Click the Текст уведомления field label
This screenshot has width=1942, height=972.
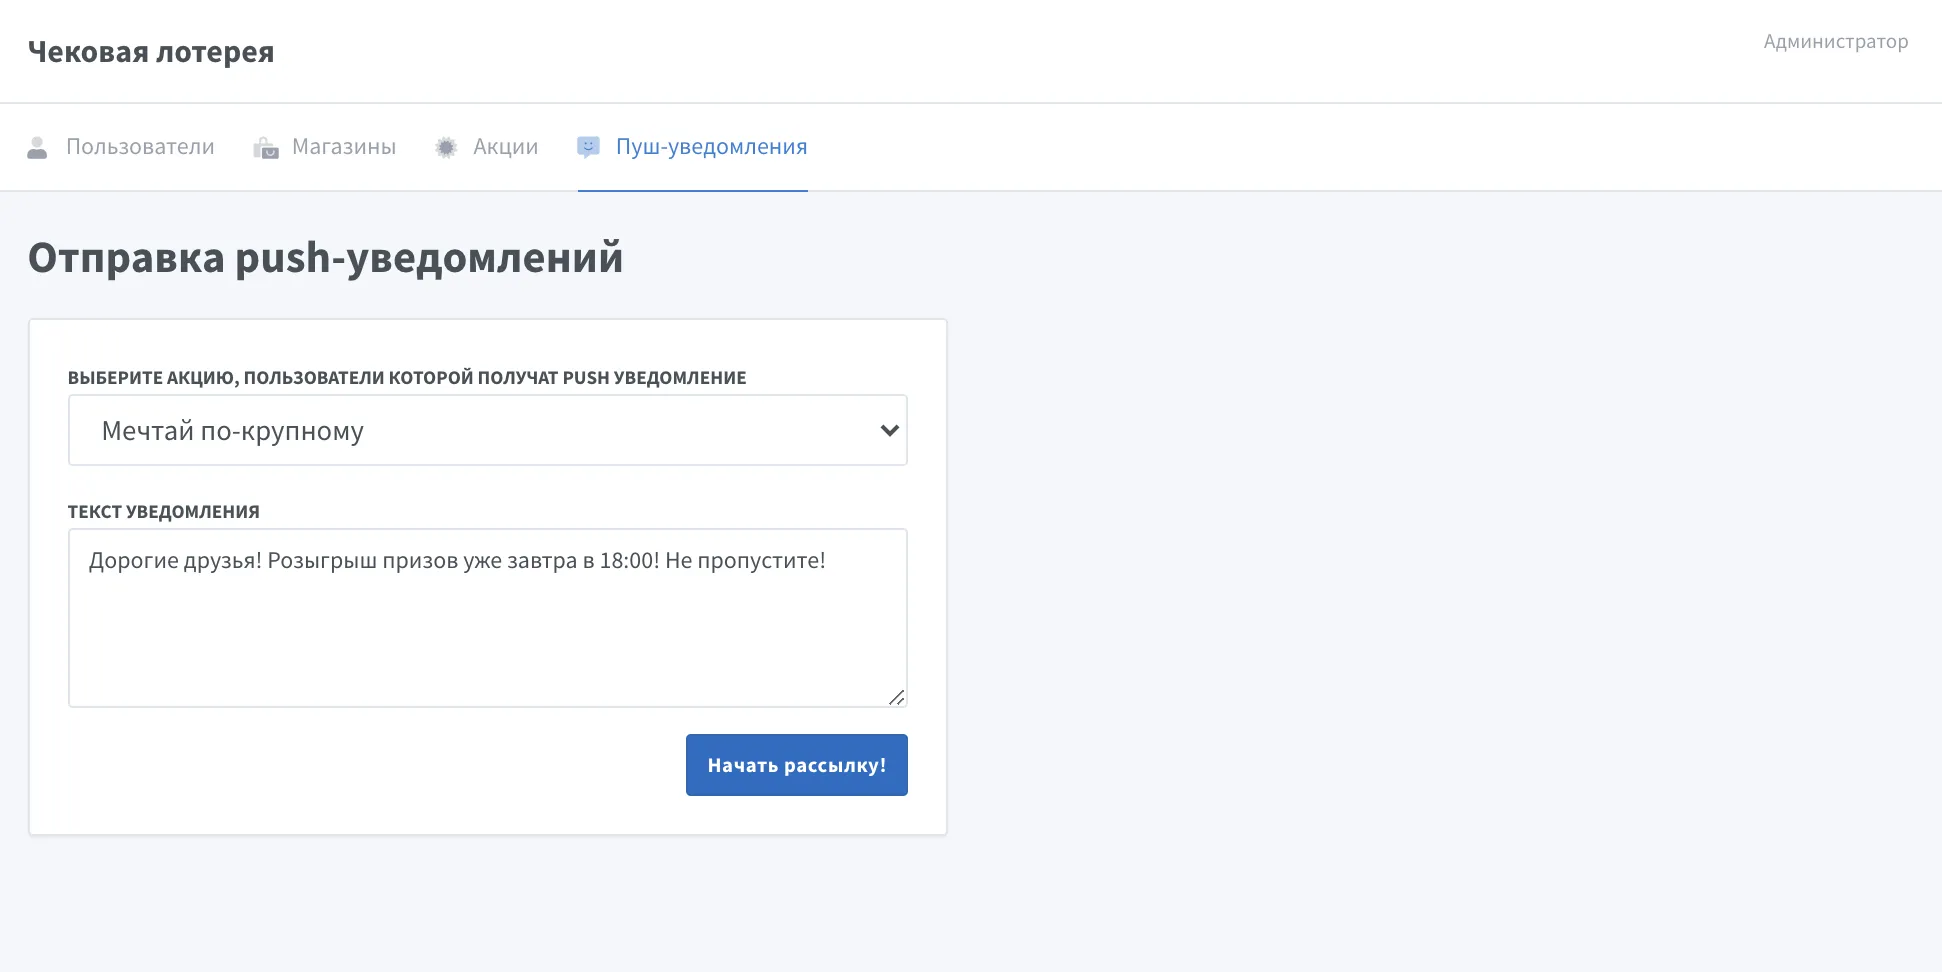click(x=164, y=512)
